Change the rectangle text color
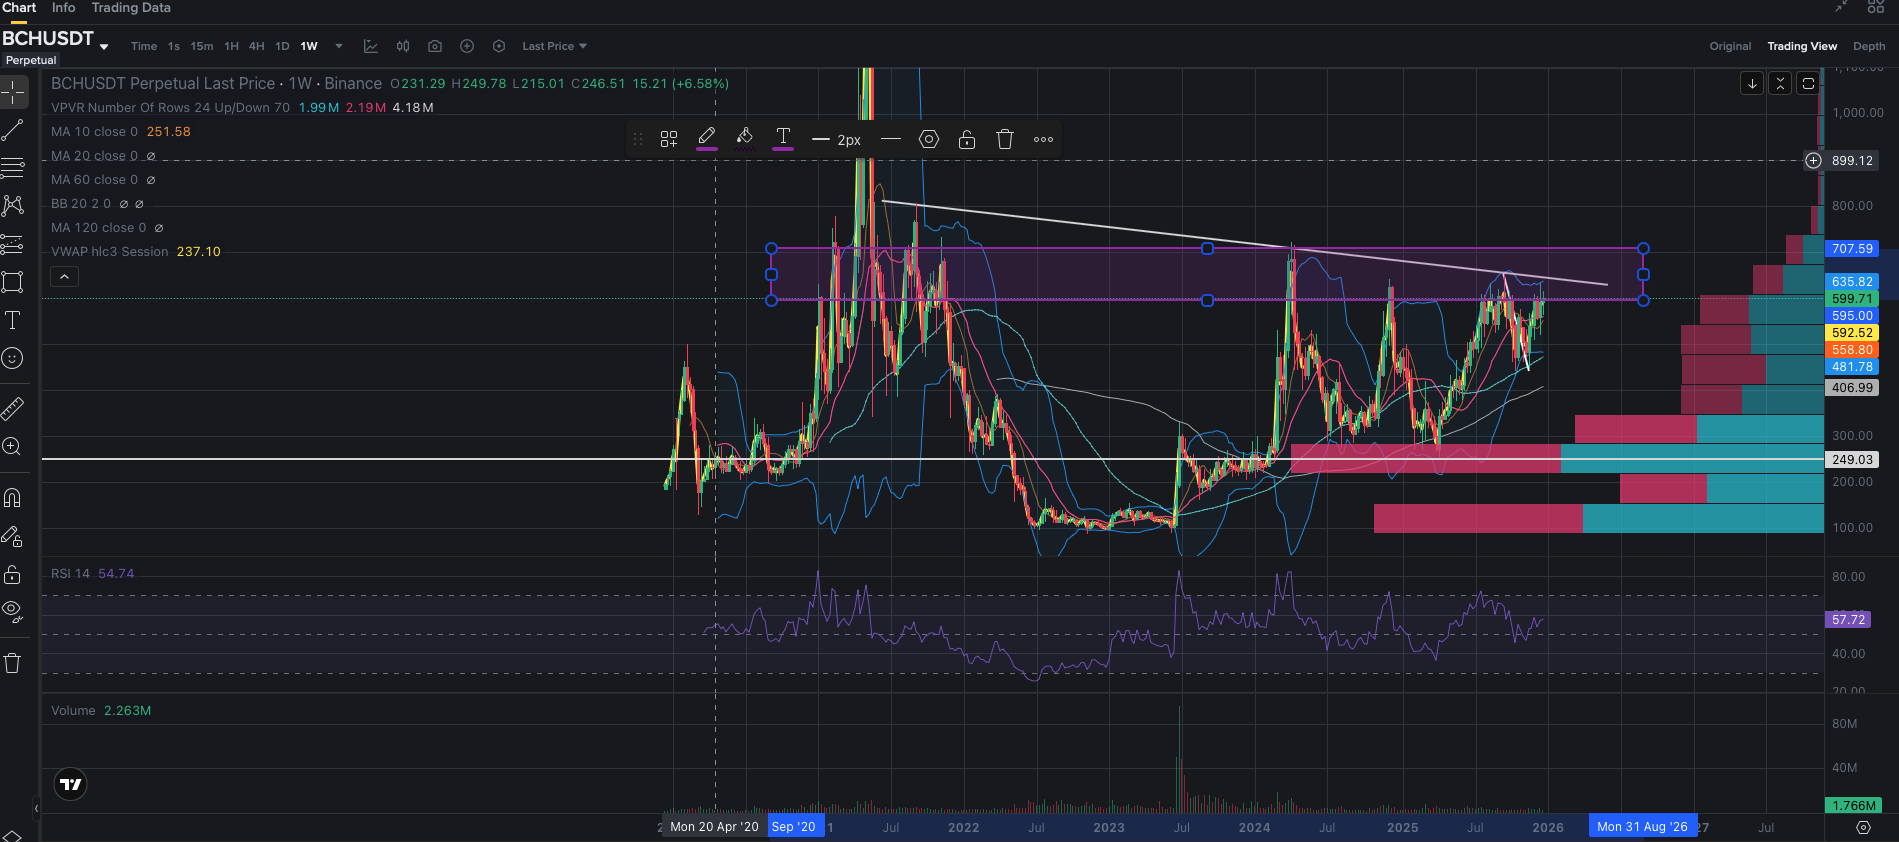 pos(783,138)
